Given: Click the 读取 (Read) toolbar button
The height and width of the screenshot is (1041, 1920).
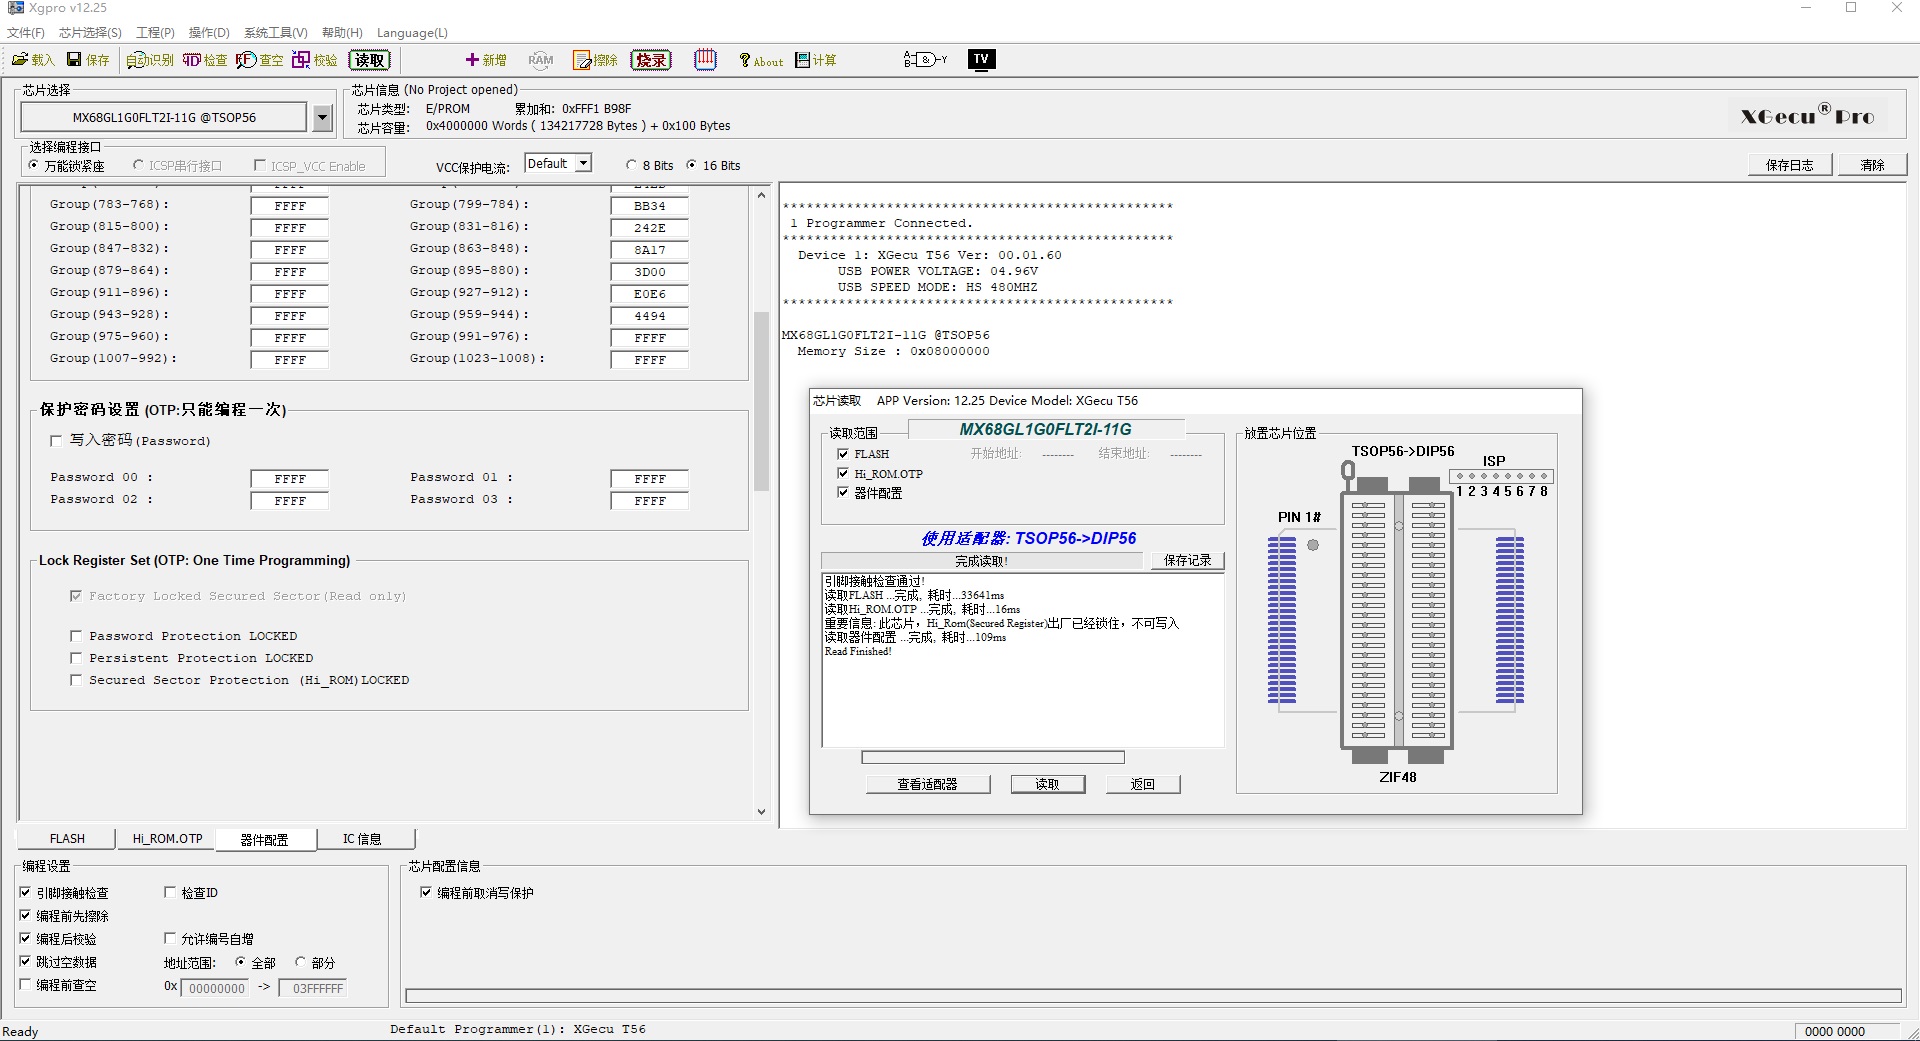Looking at the screenshot, I should pos(369,60).
